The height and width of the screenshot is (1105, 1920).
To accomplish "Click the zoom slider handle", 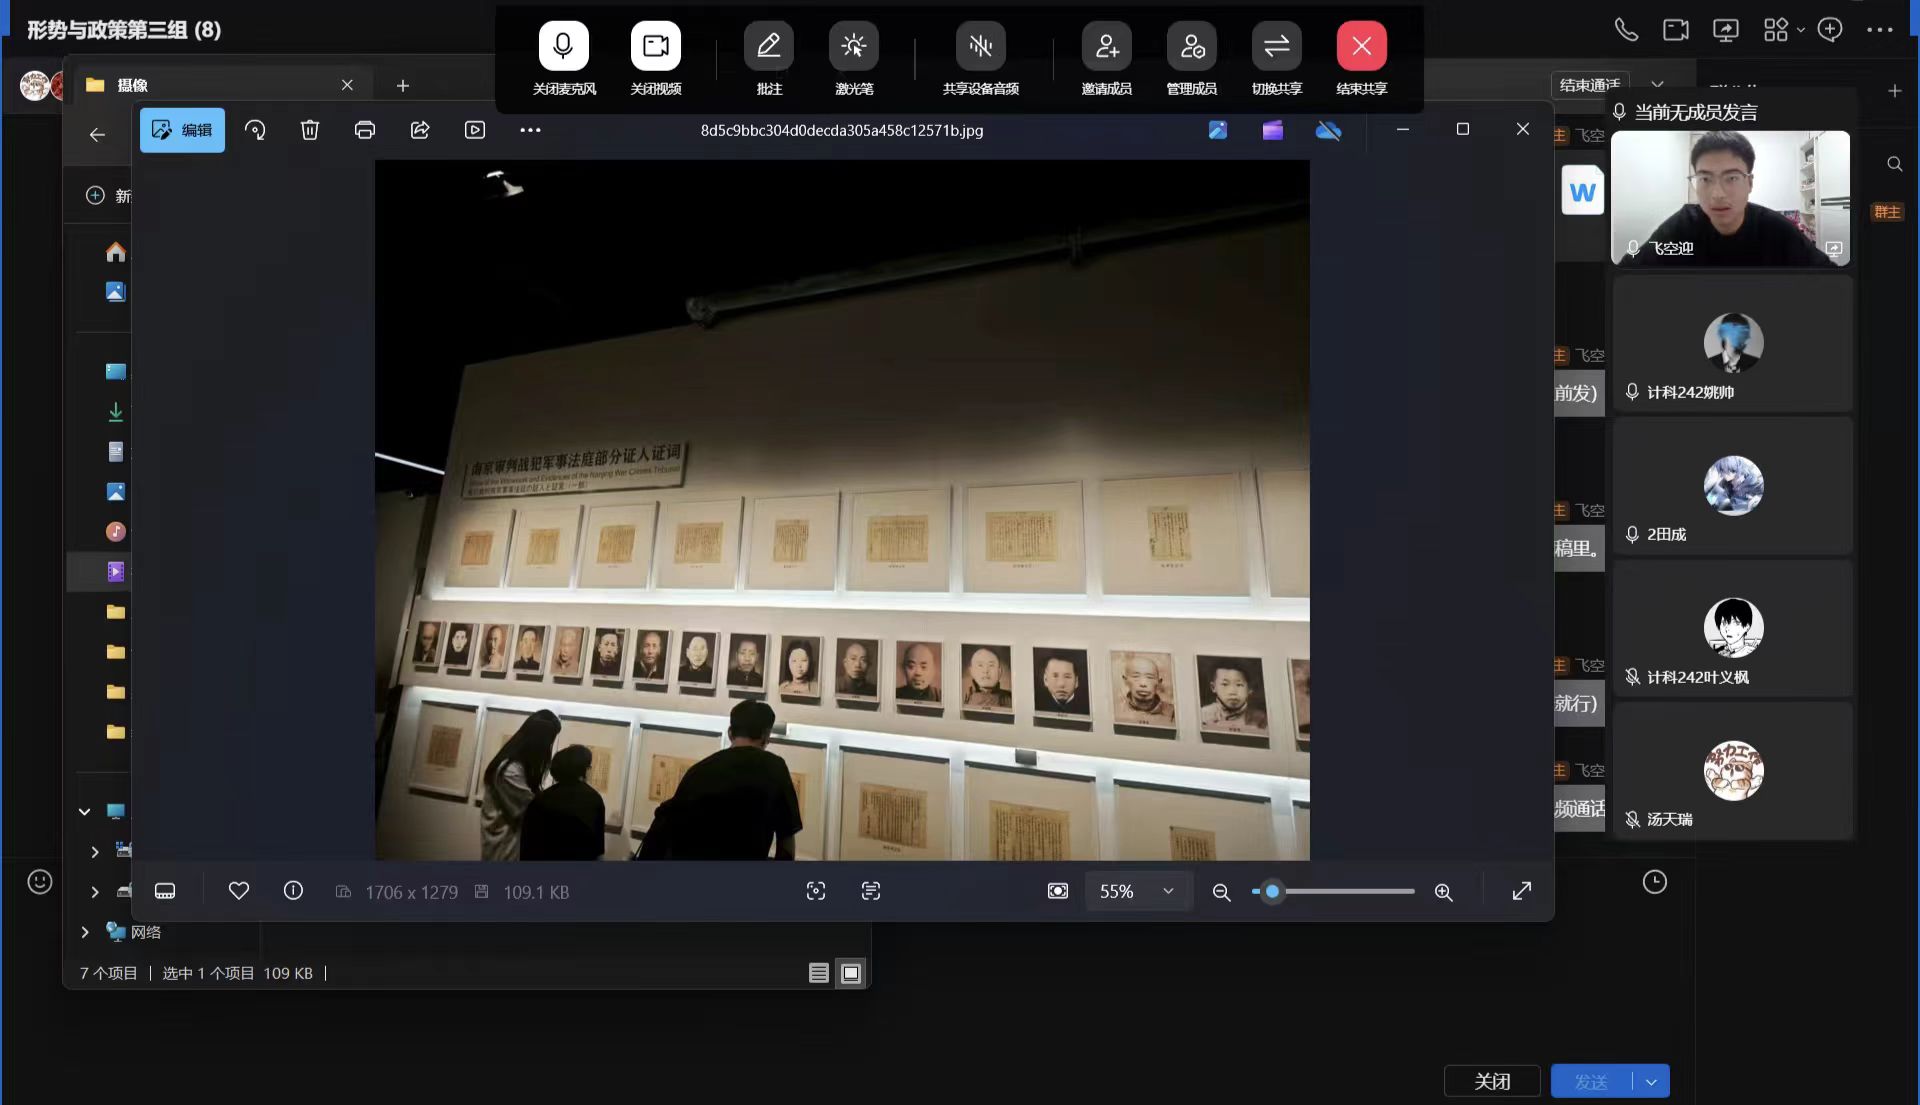I will (1272, 891).
